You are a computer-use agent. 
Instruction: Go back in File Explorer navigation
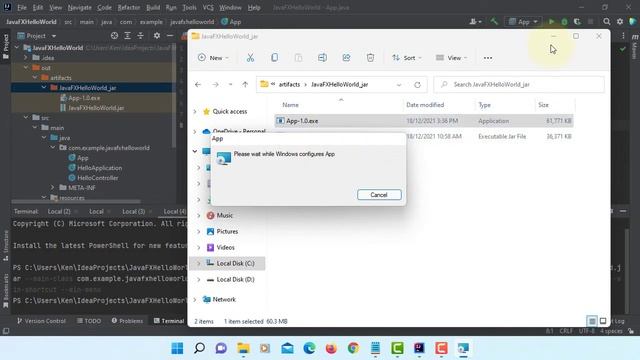coord(198,84)
